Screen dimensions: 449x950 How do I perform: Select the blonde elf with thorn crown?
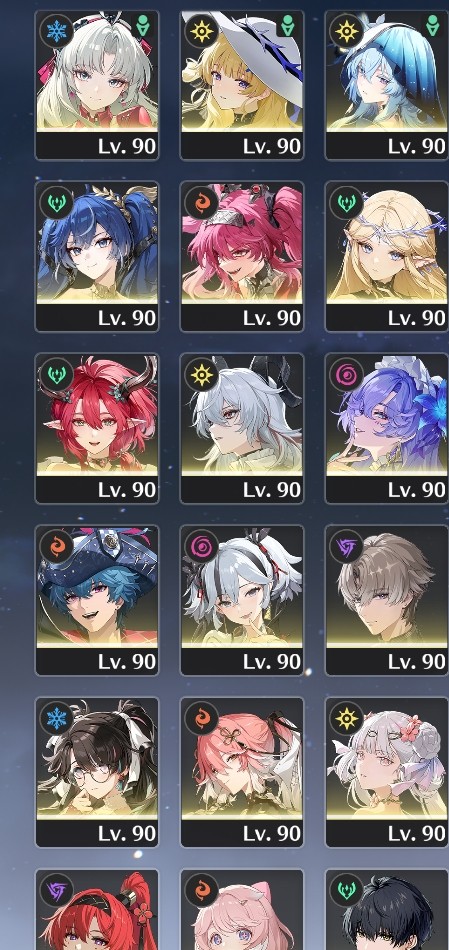[387, 257]
